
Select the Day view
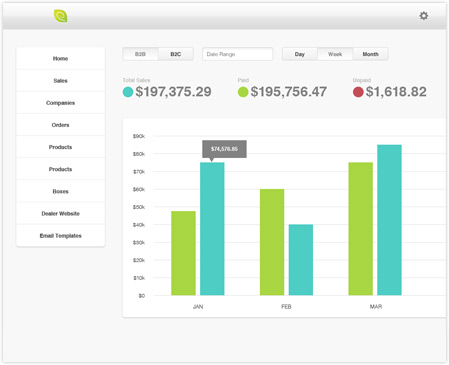300,54
